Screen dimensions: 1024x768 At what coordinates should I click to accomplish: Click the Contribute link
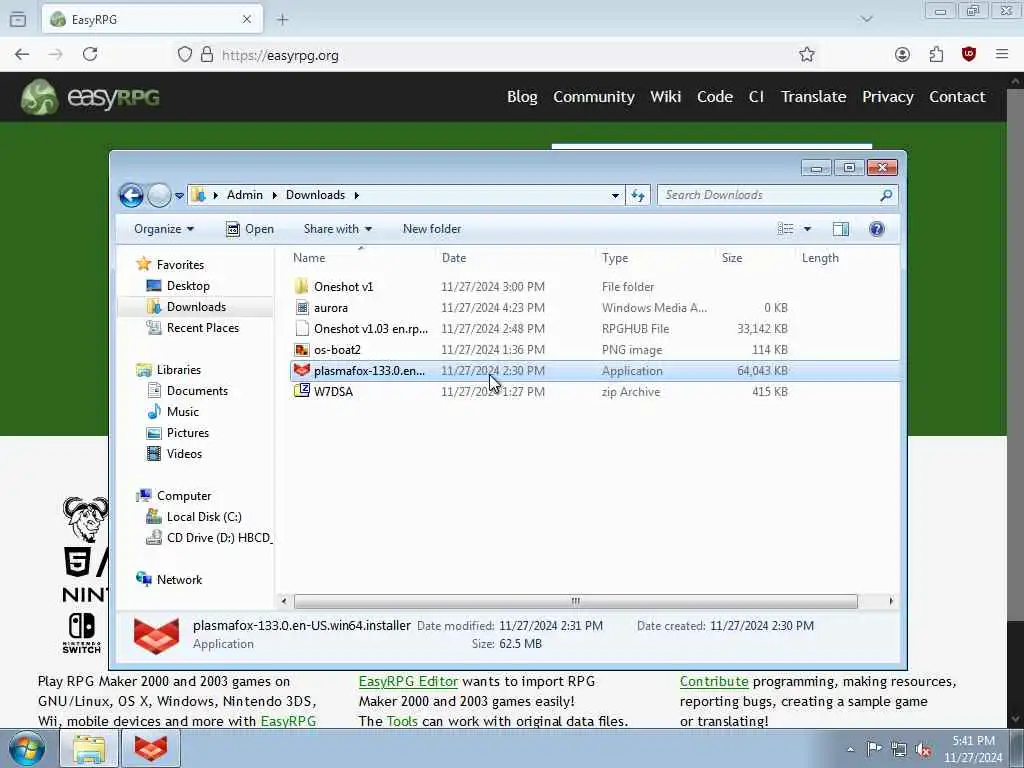point(714,681)
